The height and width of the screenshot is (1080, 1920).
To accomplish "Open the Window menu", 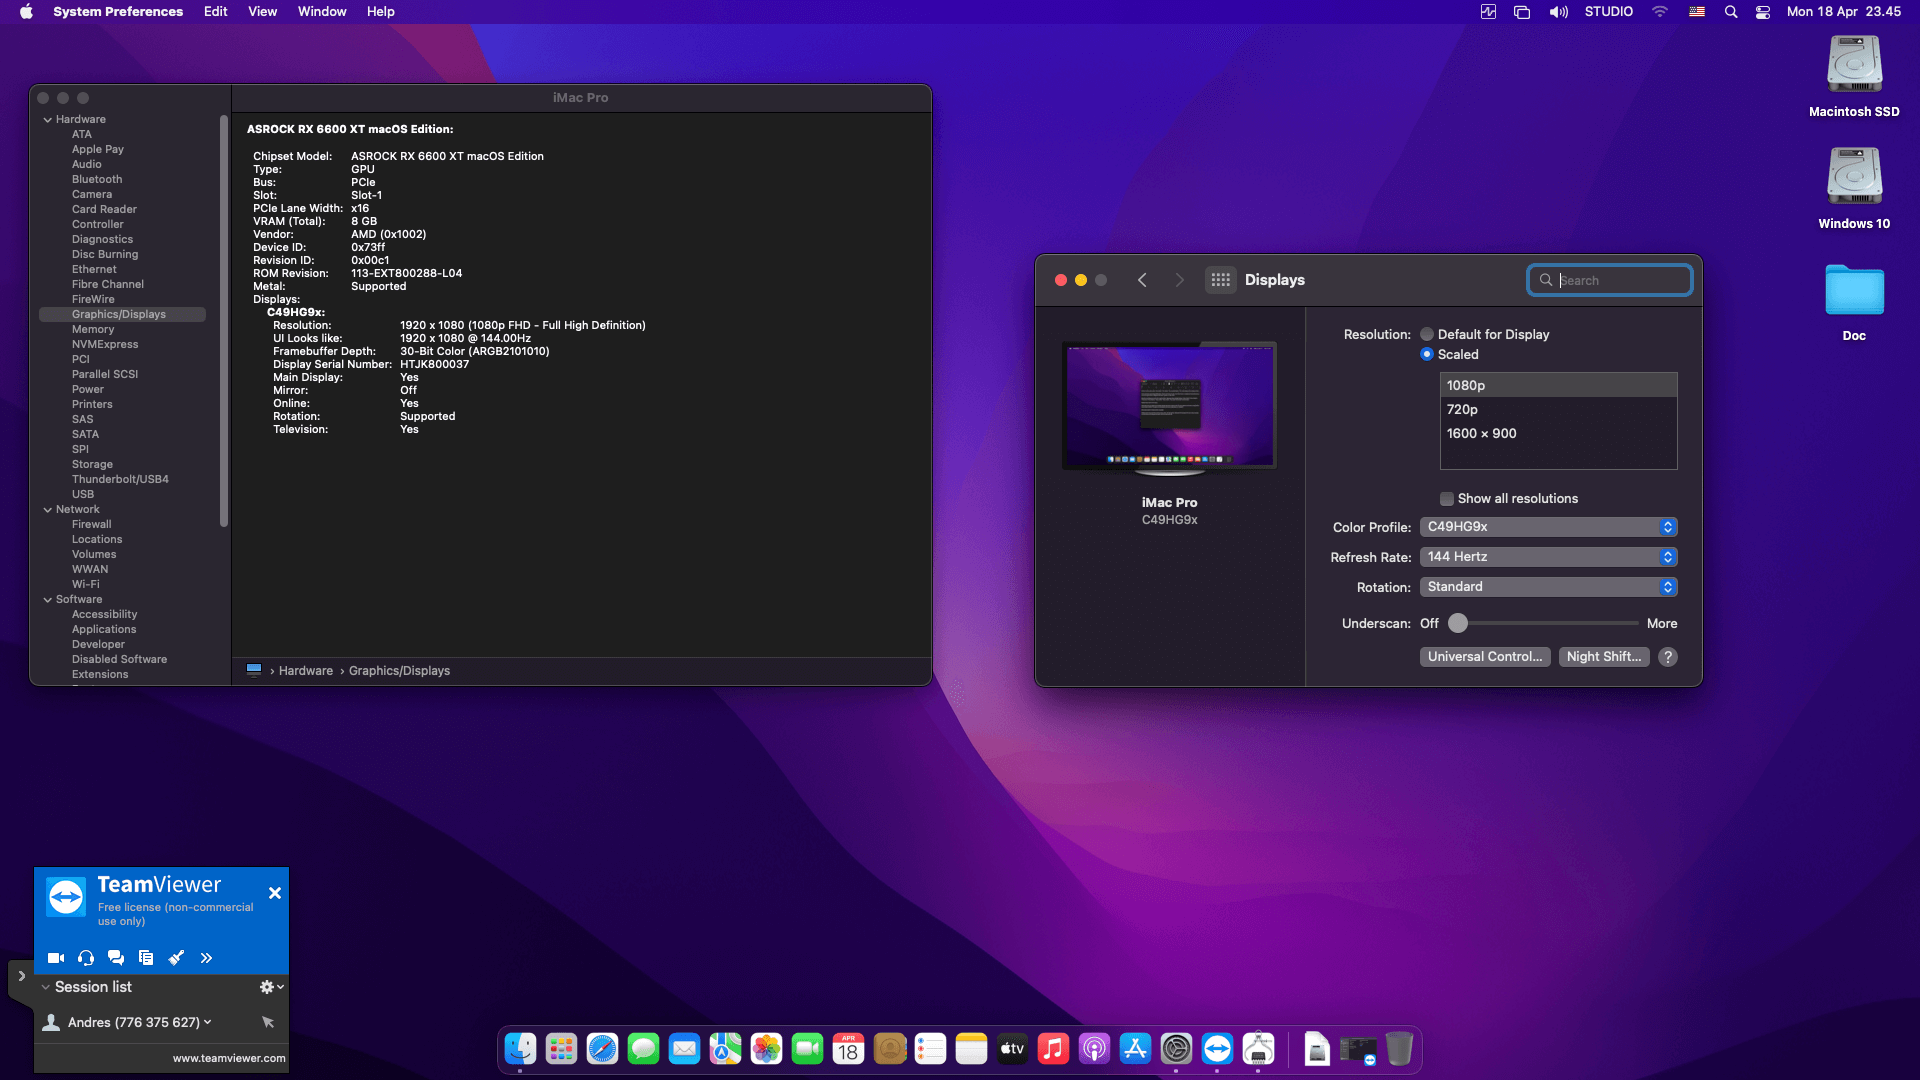I will click(x=322, y=12).
